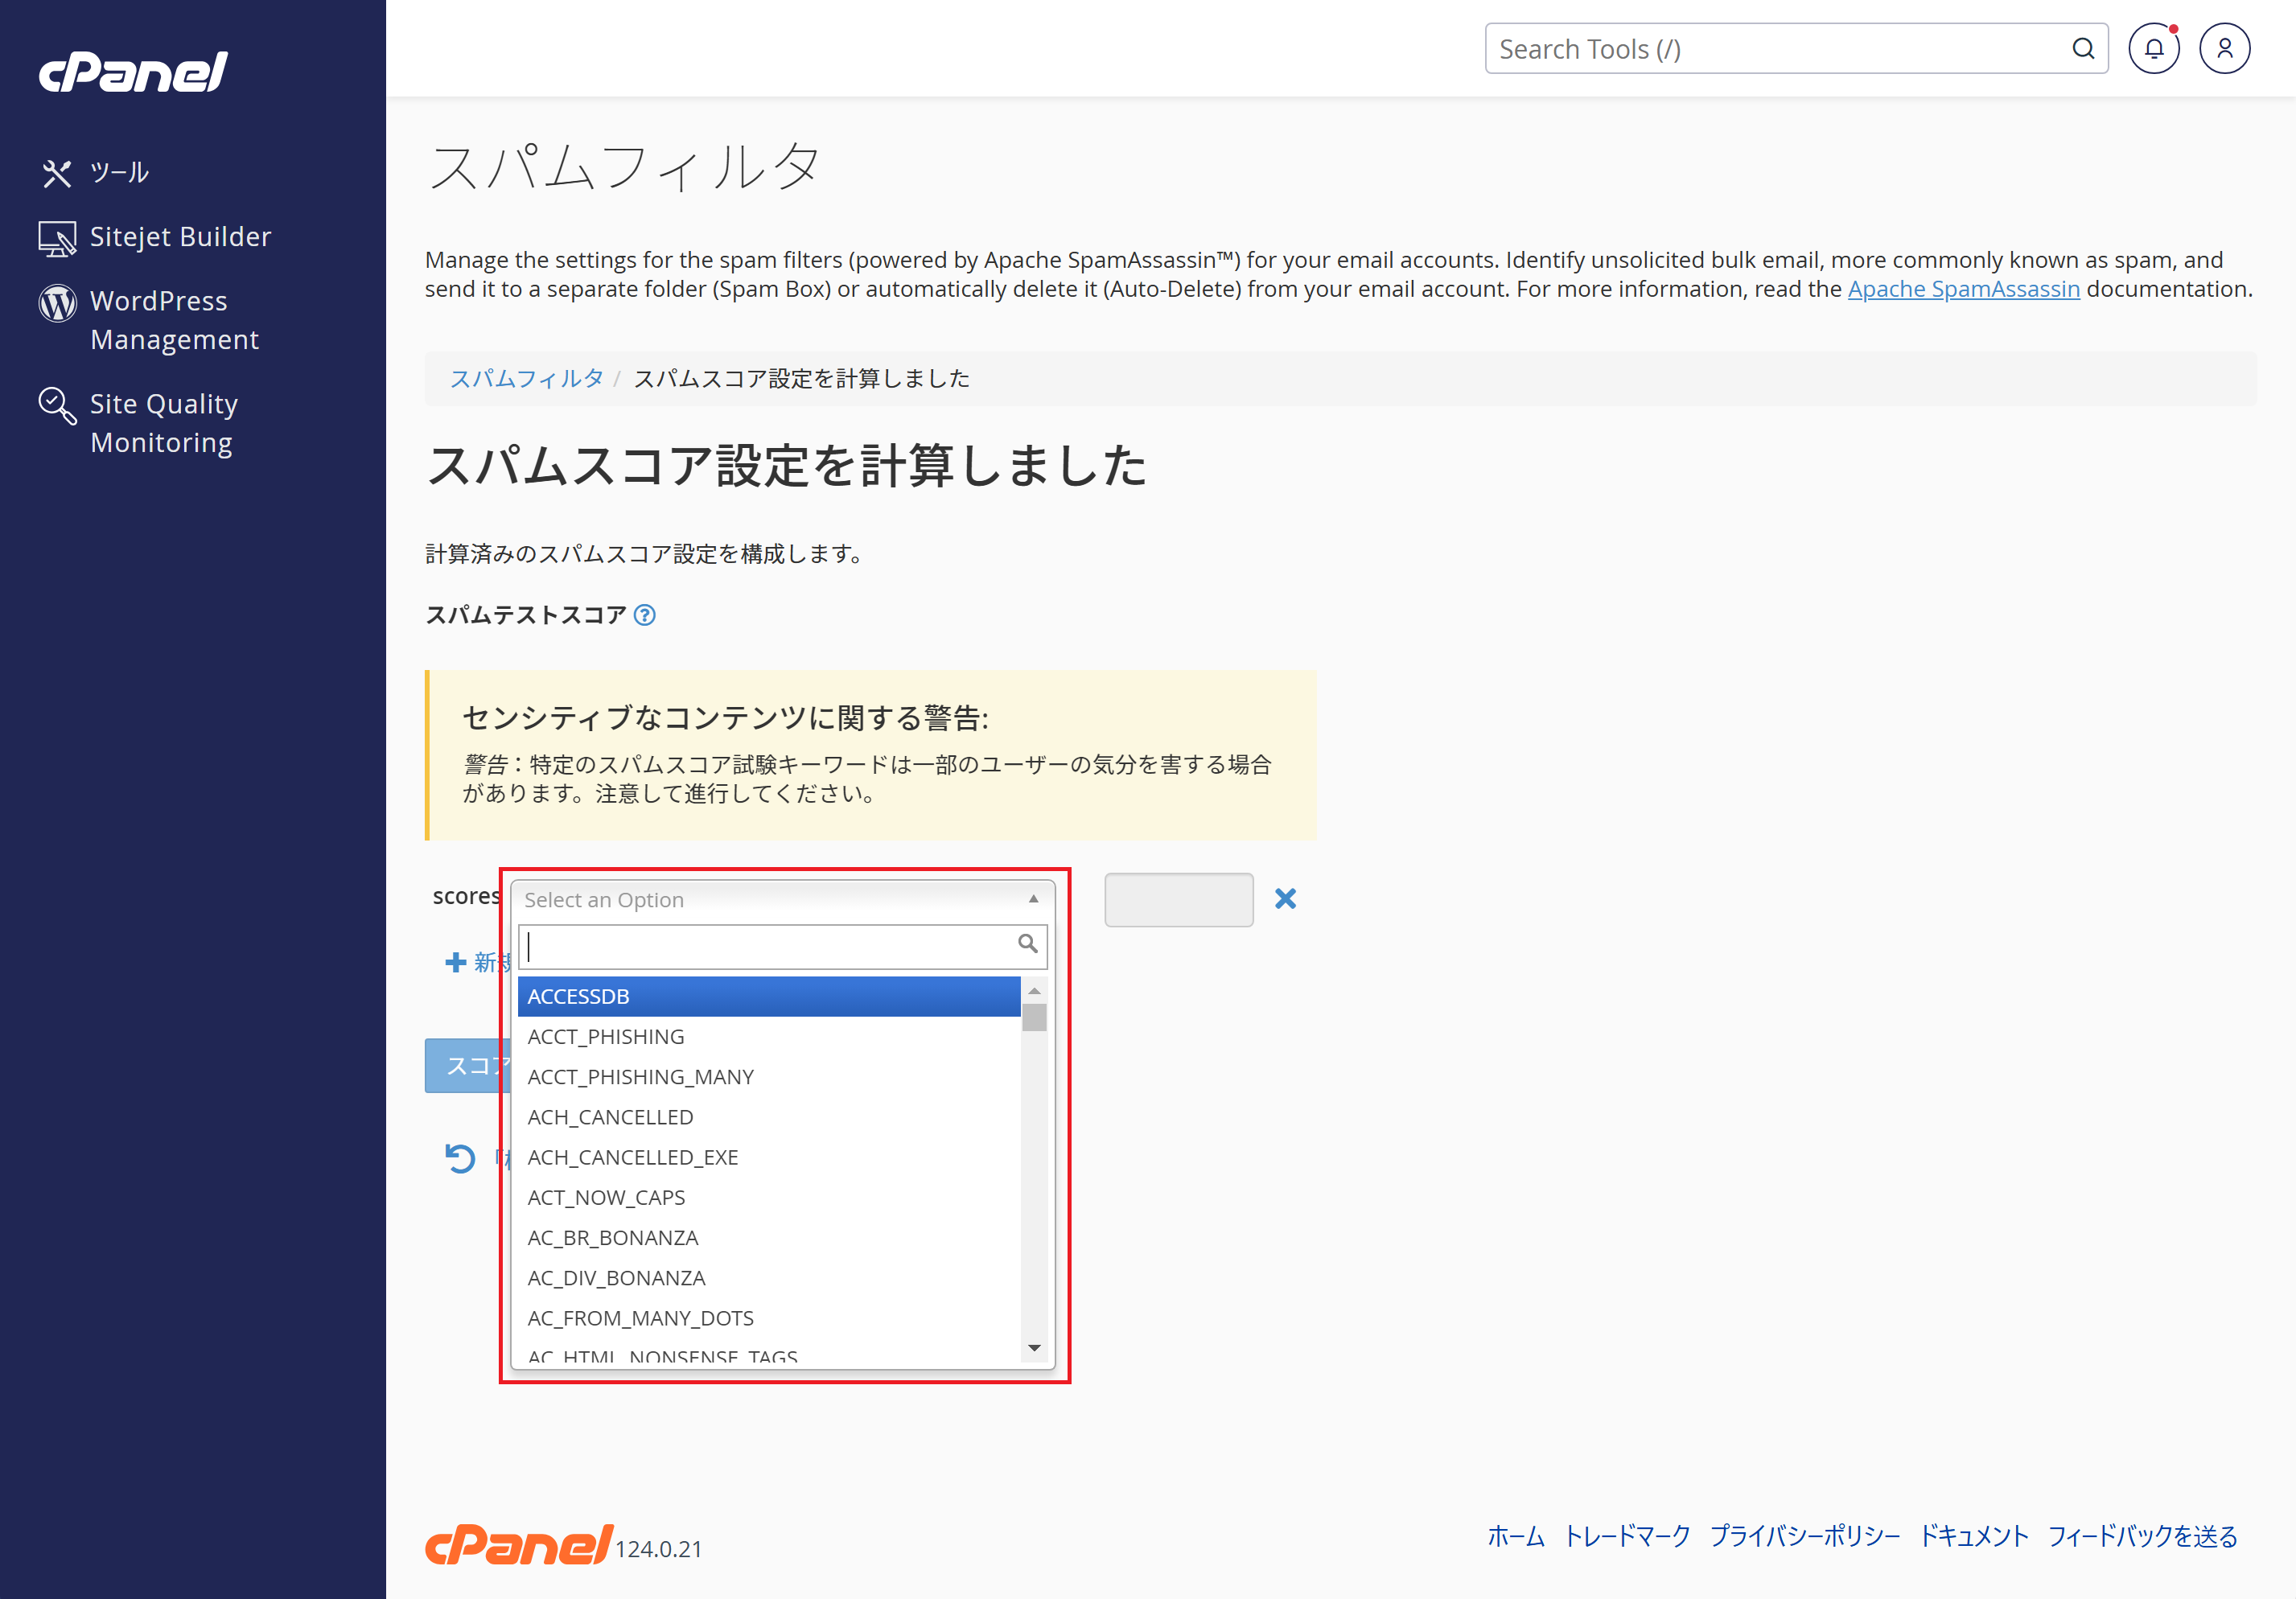The image size is (2296, 1599).
Task: Click the score value input field
Action: [x=1178, y=900]
